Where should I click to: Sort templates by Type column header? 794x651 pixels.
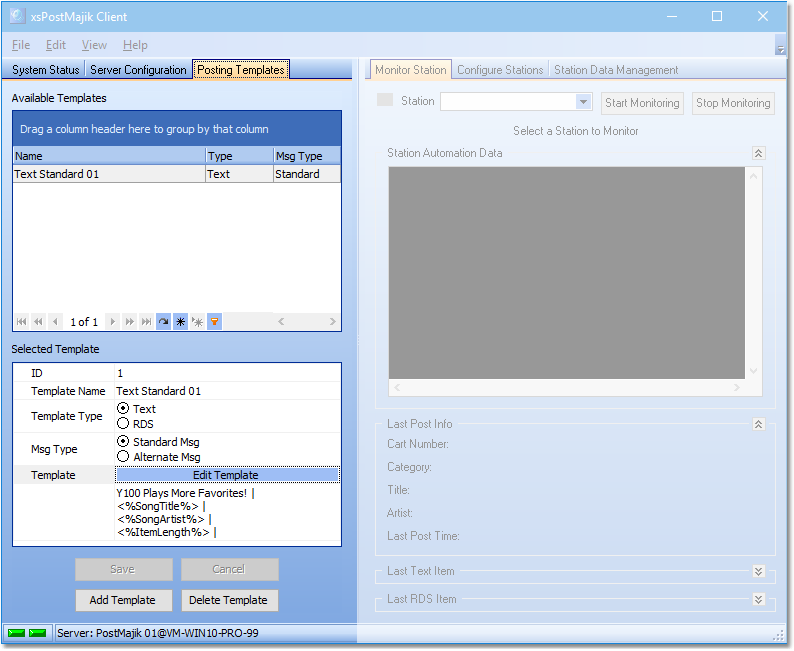[239, 156]
